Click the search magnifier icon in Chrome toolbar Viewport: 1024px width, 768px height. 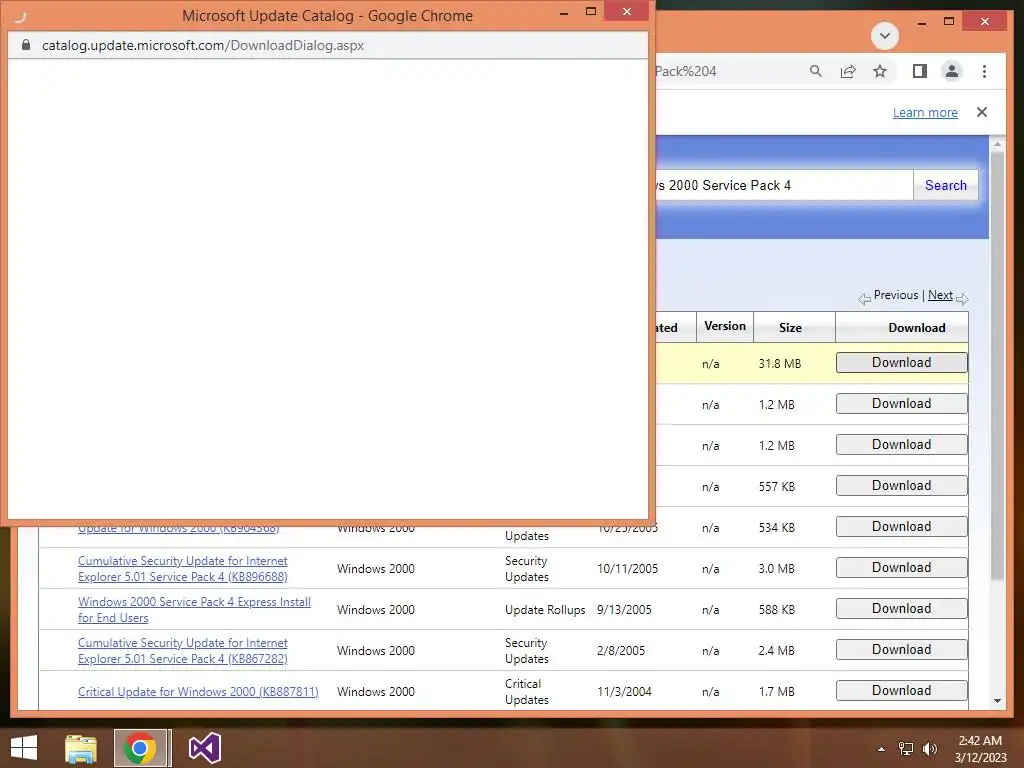coord(816,71)
